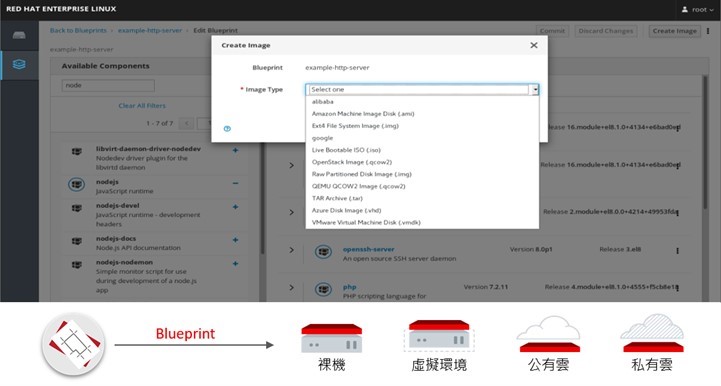Click the libvirt-daemon-driver-nodedev package icon

coord(76,151)
